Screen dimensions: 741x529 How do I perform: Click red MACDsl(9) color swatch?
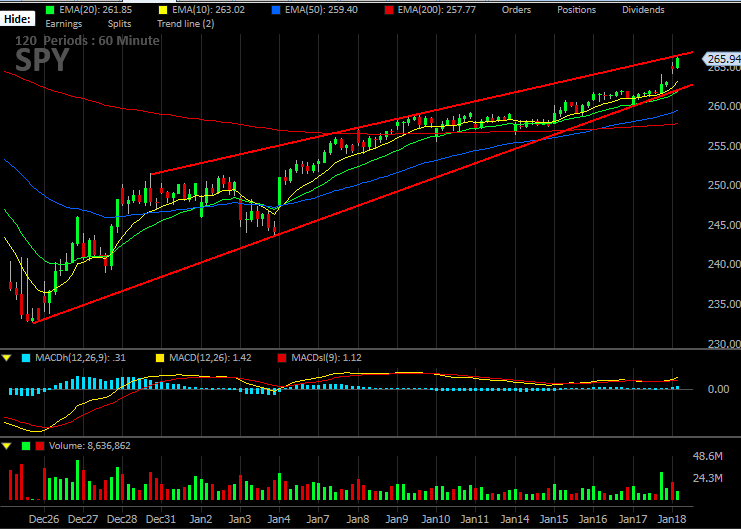pyautogui.click(x=282, y=358)
